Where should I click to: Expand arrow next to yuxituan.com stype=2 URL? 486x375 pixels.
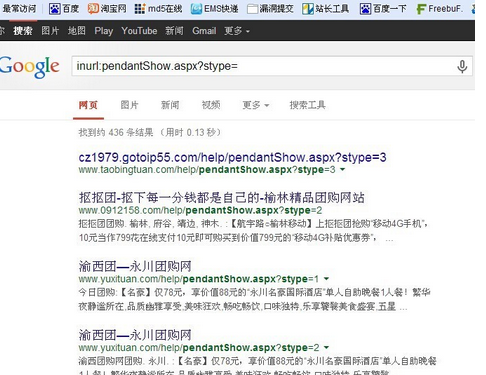click(326, 348)
